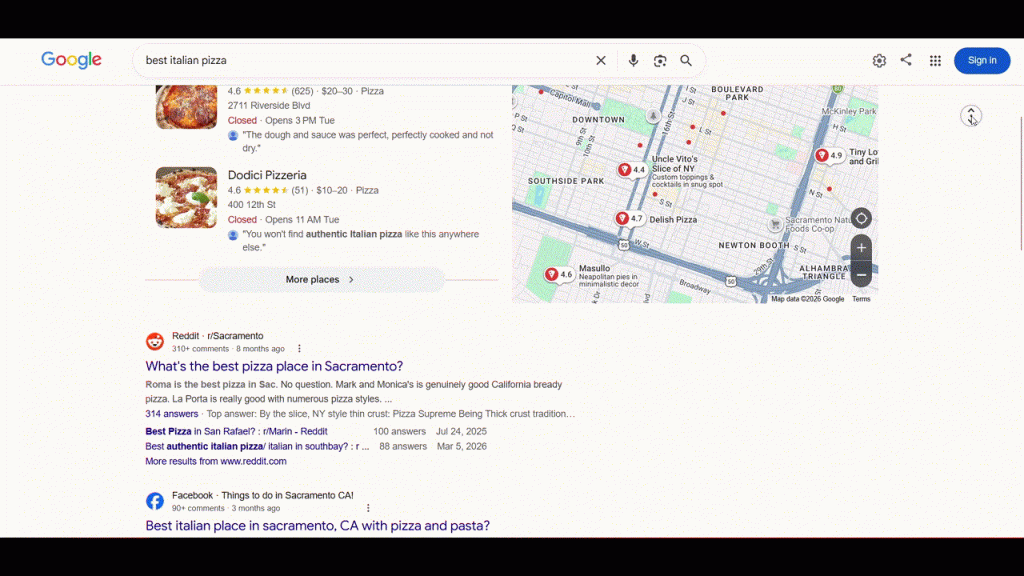Click the share icon in header

click(906, 60)
